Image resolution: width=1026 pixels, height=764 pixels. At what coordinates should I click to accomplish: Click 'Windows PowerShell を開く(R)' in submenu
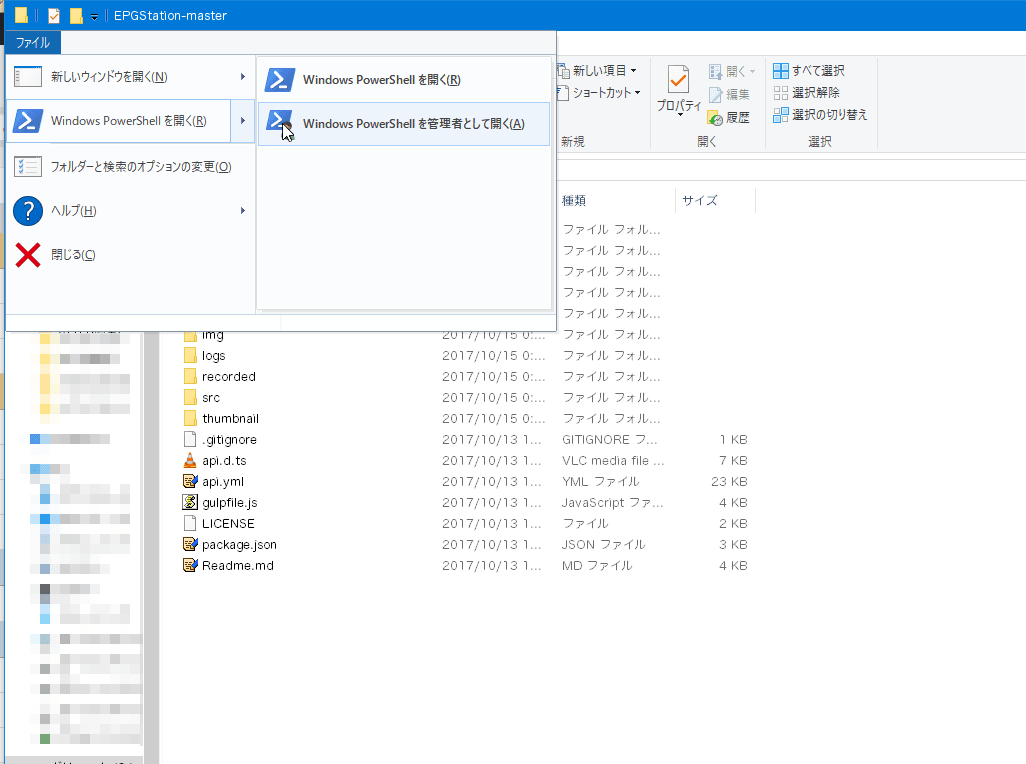click(x=380, y=80)
